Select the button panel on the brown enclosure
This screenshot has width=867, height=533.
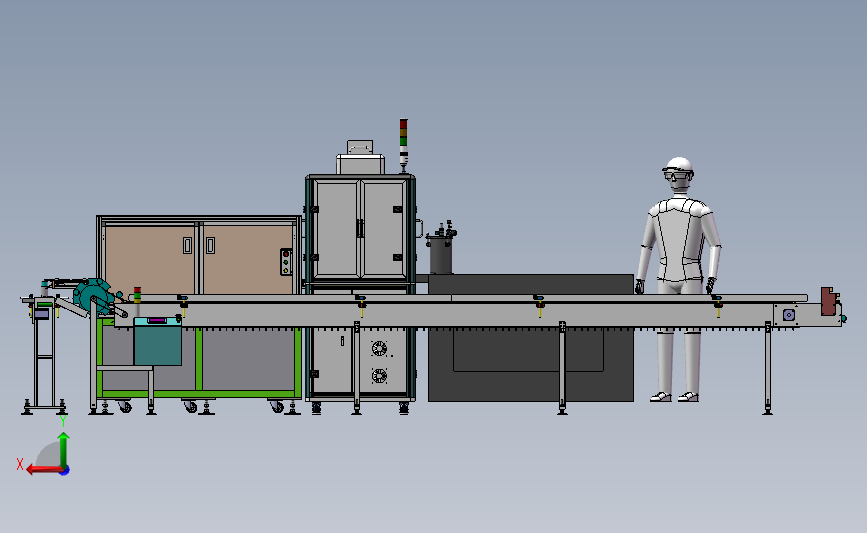point(286,262)
